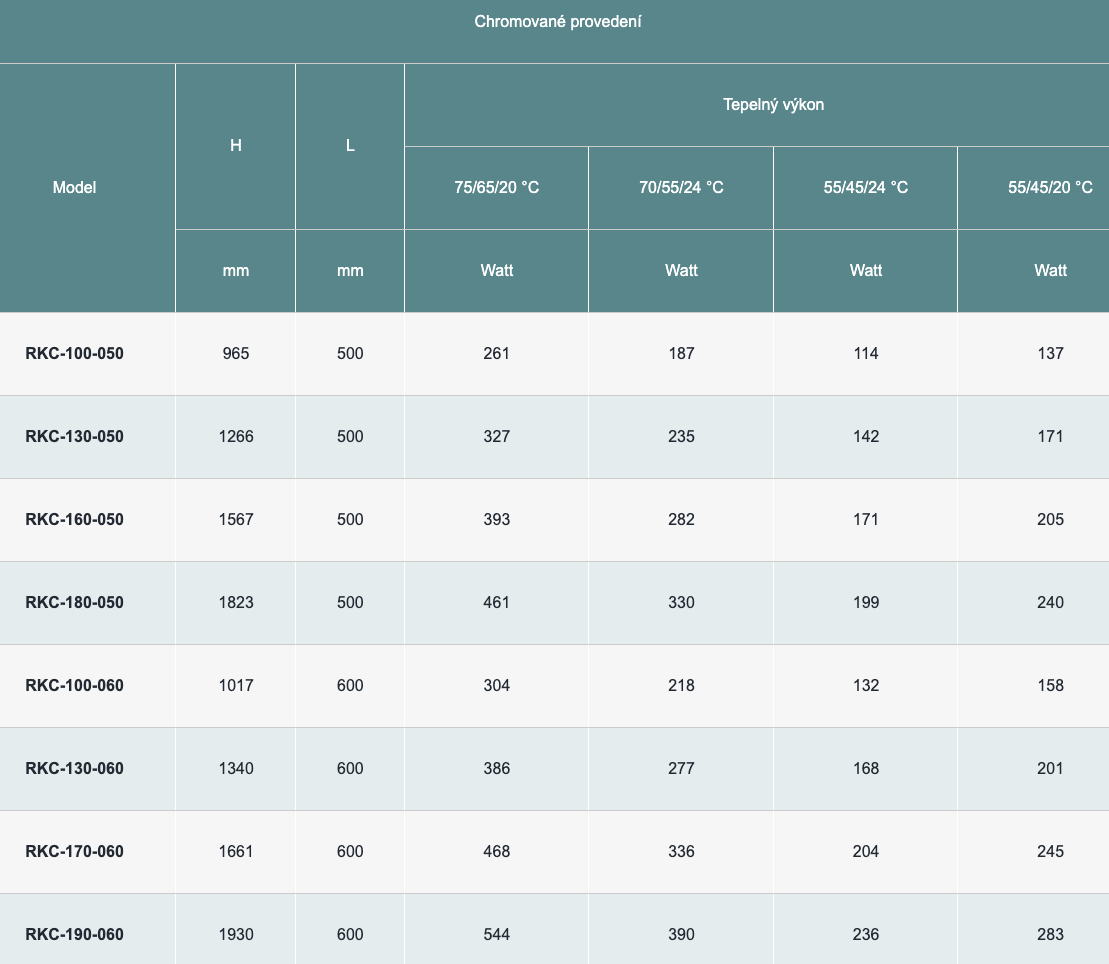Select model name RKC-100-050
This screenshot has height=964, width=1109.
[x=74, y=353]
